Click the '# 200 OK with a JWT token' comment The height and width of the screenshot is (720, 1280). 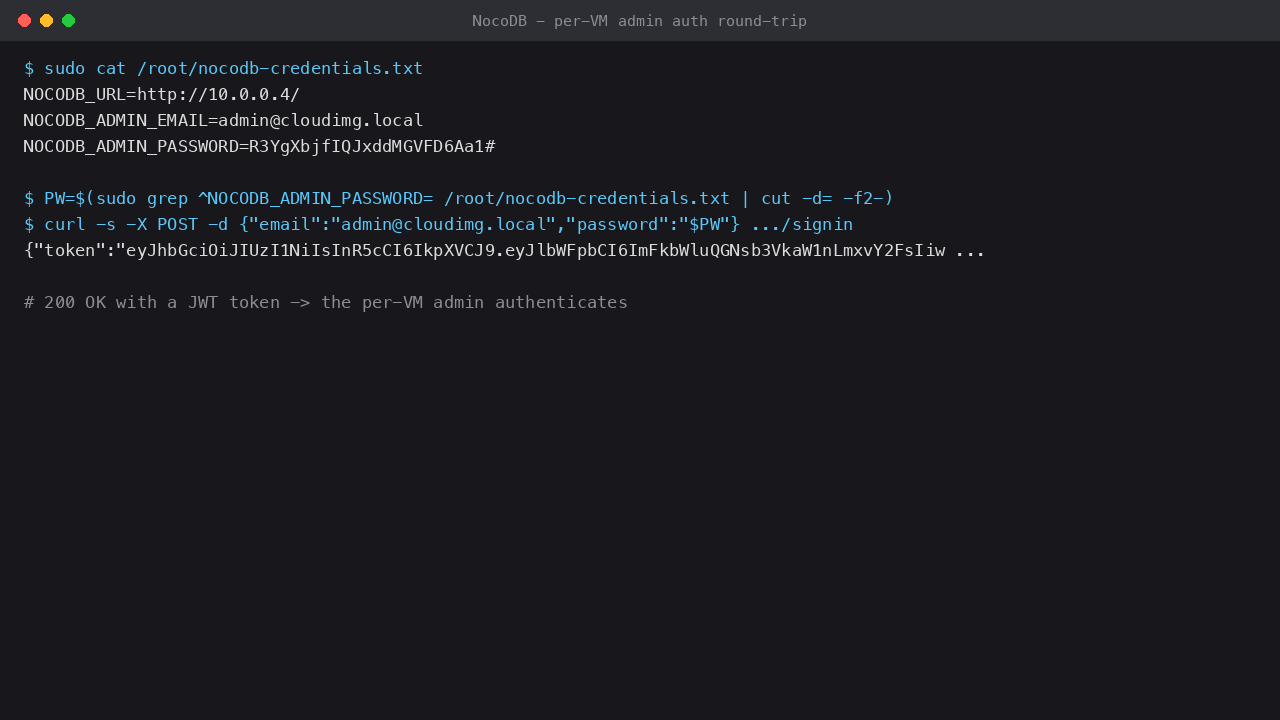coord(326,302)
